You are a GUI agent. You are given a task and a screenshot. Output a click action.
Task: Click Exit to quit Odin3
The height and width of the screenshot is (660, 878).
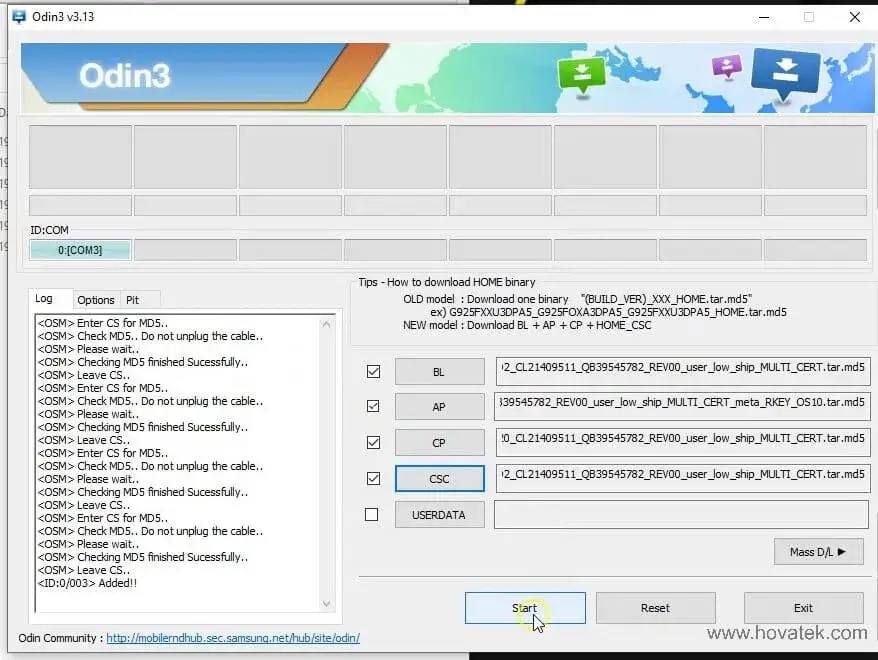point(802,608)
